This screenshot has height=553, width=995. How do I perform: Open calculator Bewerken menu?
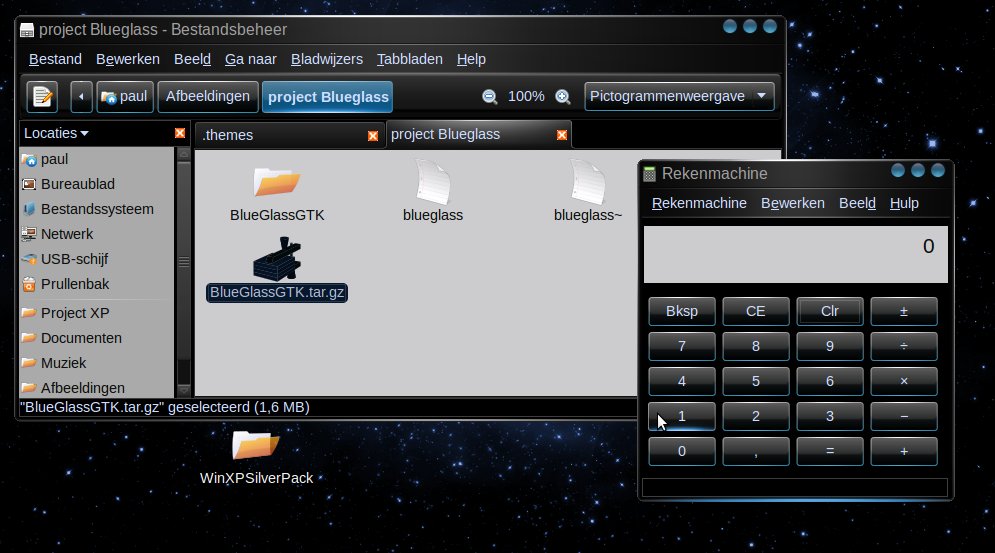[x=793, y=203]
